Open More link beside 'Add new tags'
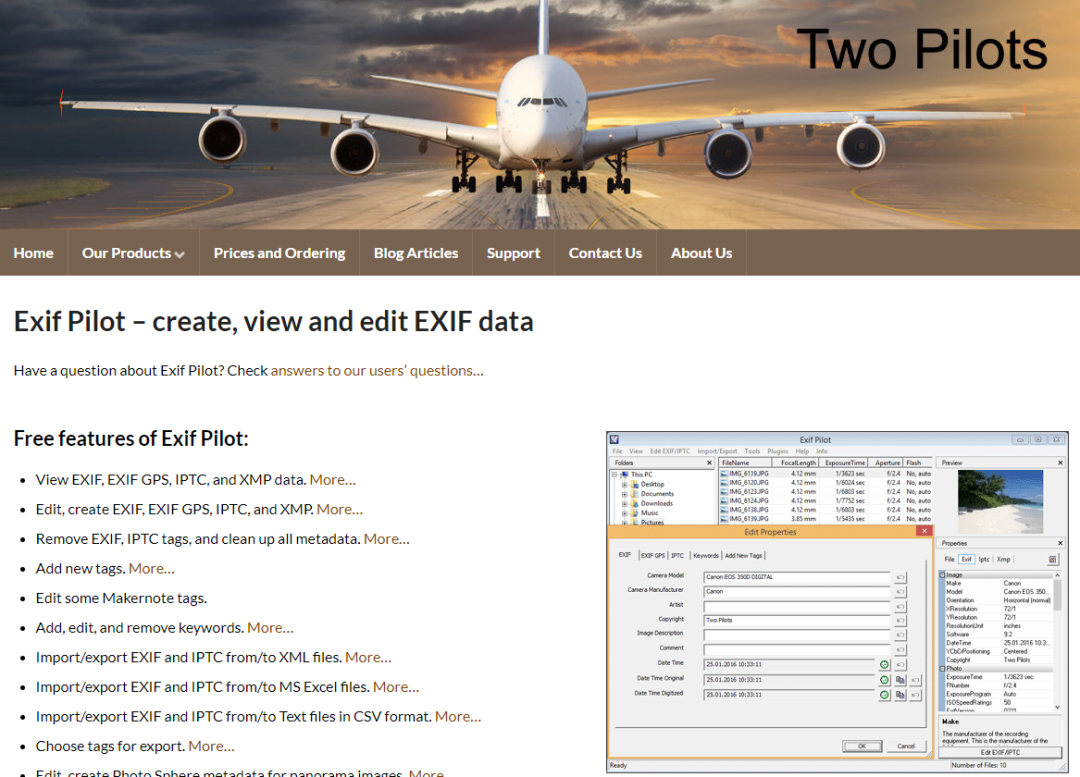This screenshot has height=777, width=1080. [x=152, y=568]
